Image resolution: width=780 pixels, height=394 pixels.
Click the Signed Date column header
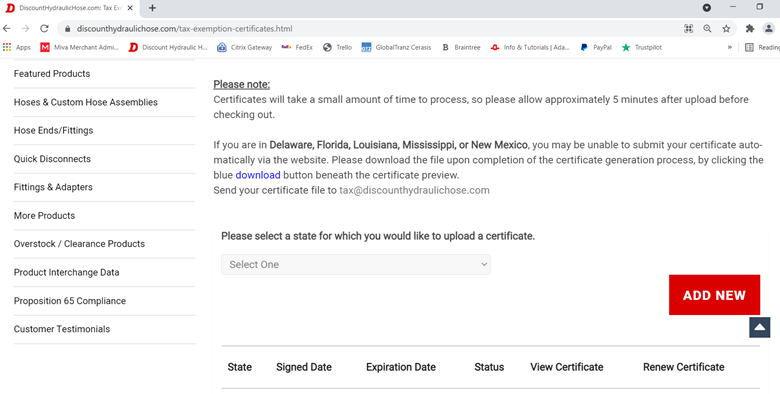[x=304, y=367]
